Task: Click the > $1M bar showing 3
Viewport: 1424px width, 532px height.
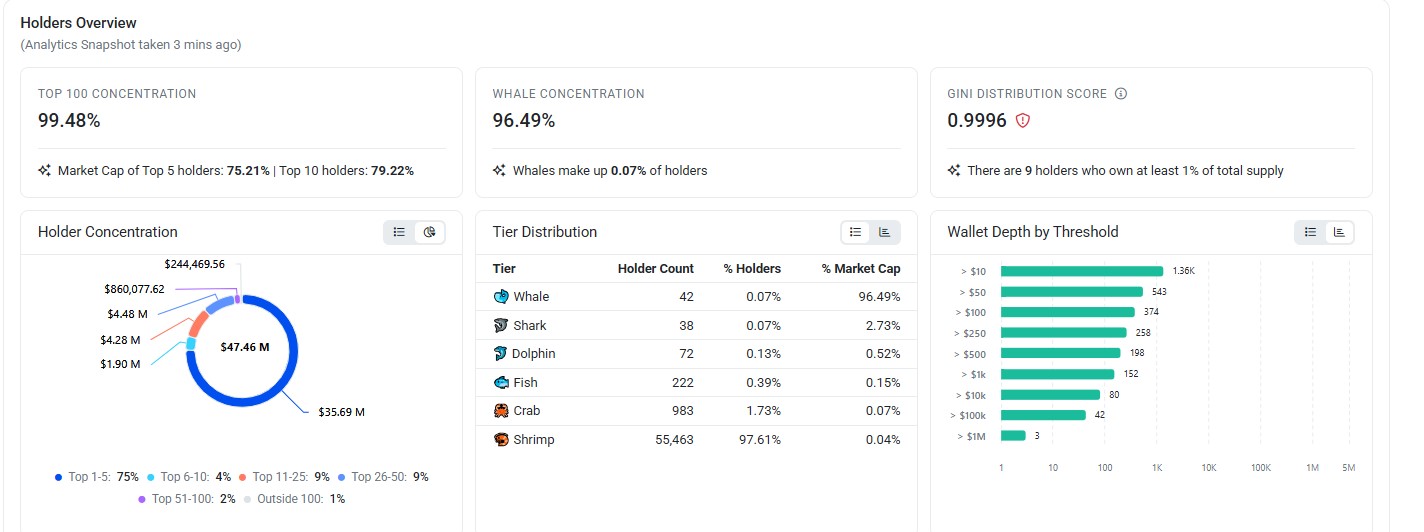Action: point(1013,435)
